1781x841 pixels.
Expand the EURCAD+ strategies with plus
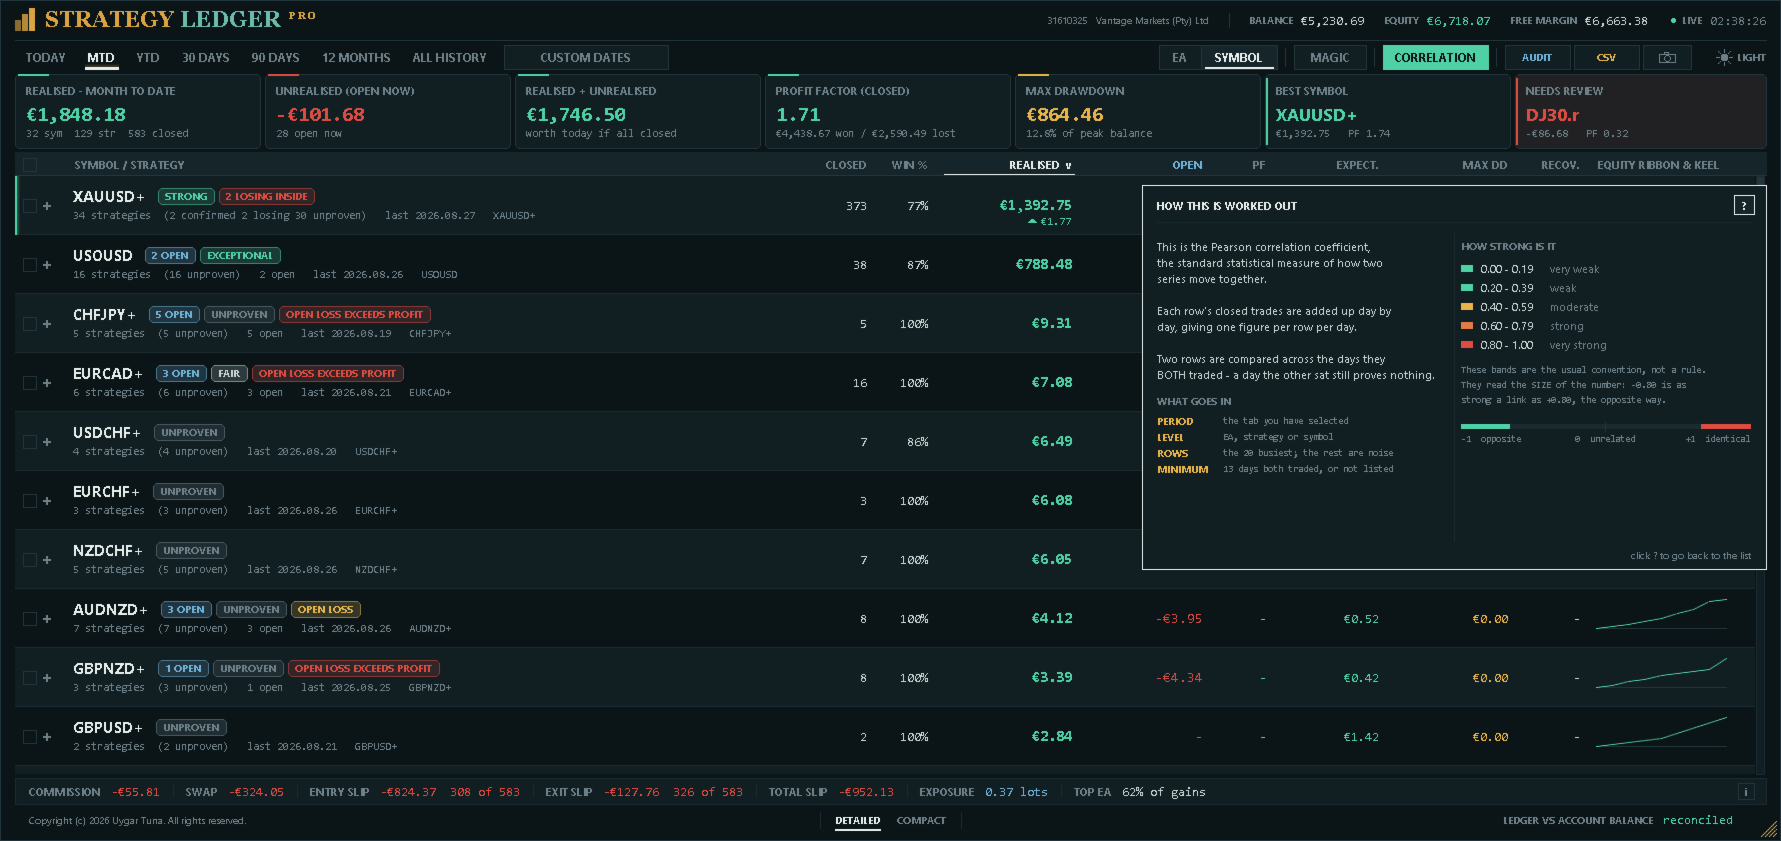tap(47, 383)
